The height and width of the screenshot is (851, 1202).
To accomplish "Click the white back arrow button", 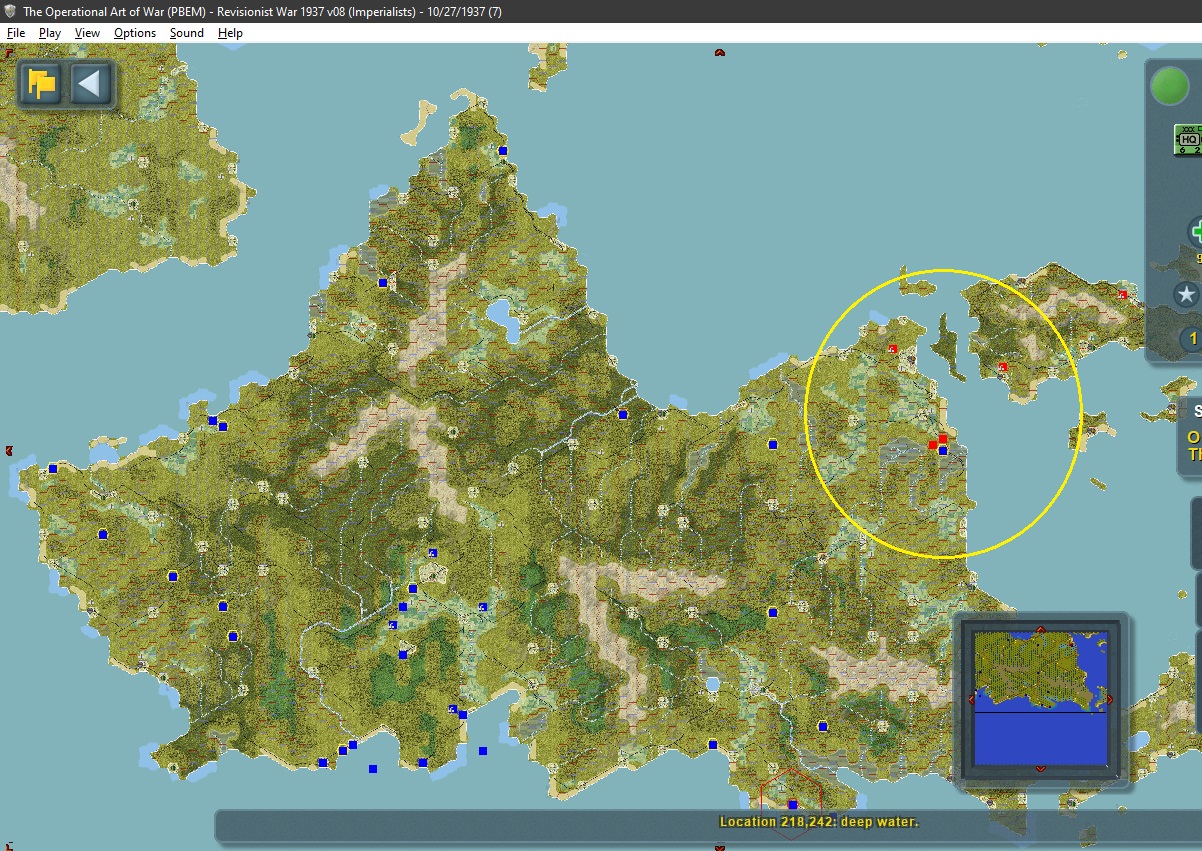I will point(90,83).
